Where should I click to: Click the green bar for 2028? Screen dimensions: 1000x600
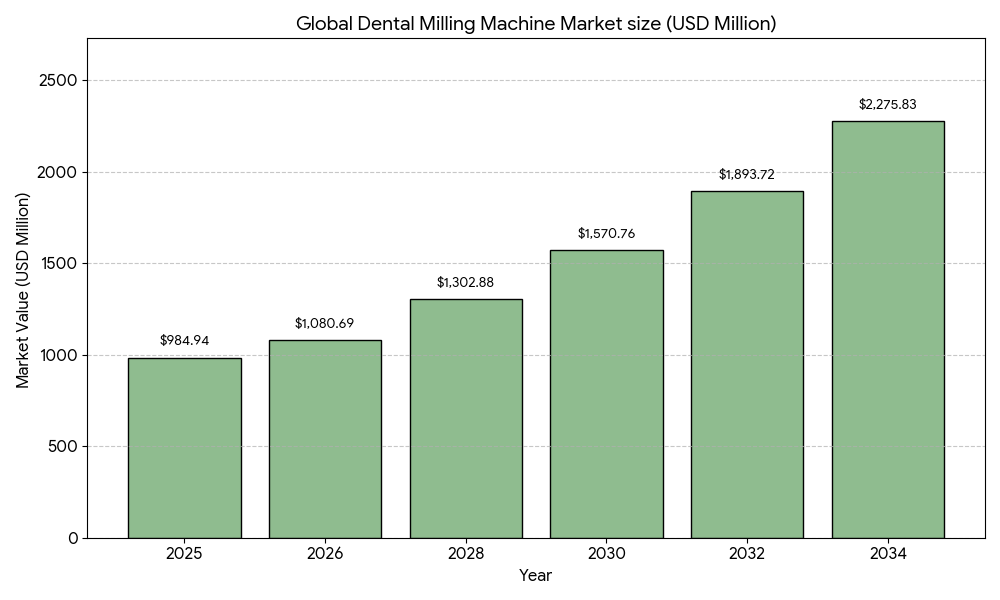coord(466,418)
